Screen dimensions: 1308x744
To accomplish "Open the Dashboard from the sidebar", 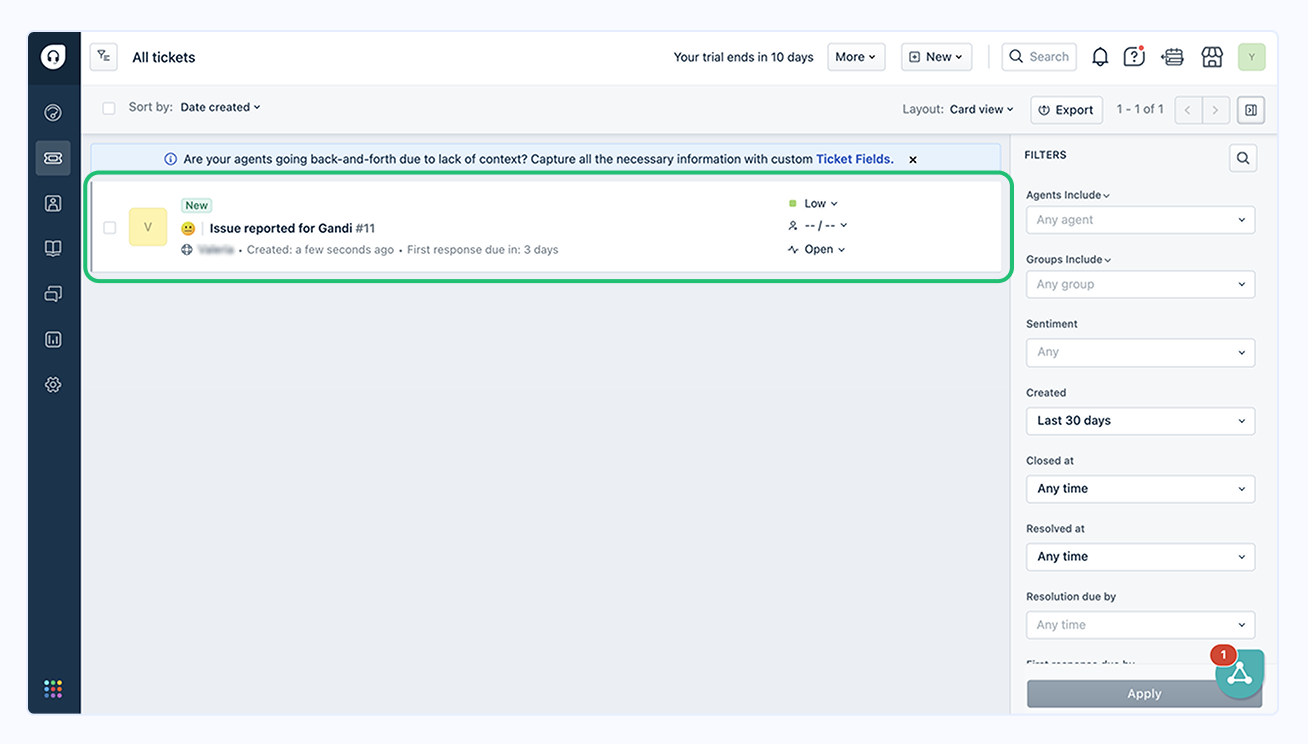I will (53, 112).
